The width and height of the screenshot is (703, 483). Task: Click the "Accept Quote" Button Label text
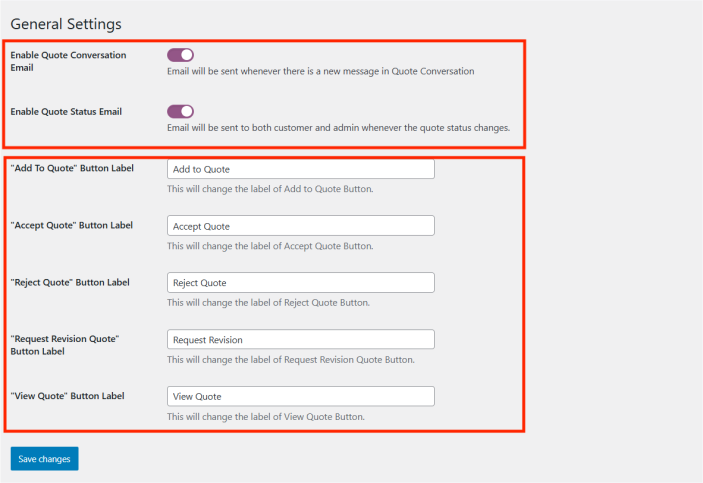tap(71, 225)
